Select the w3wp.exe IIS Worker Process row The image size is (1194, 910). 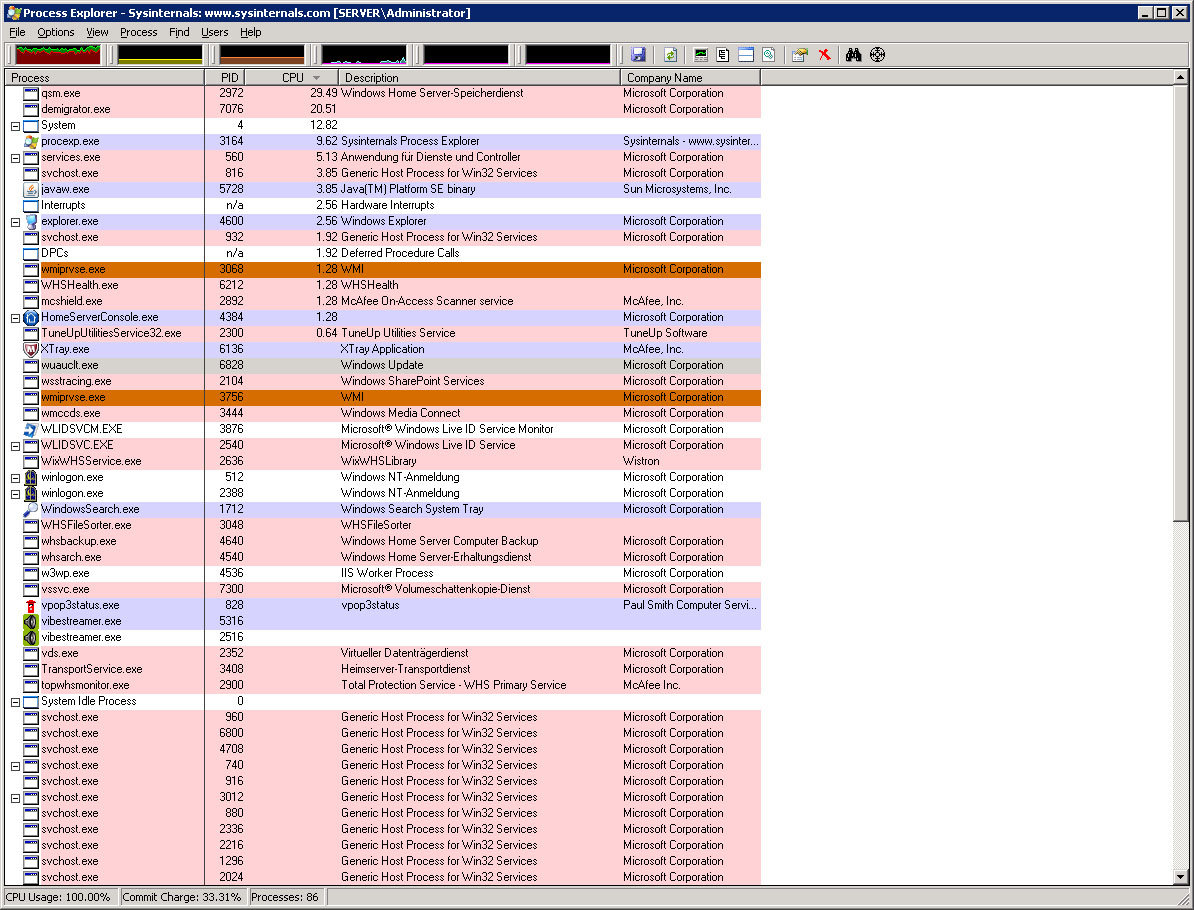382,573
